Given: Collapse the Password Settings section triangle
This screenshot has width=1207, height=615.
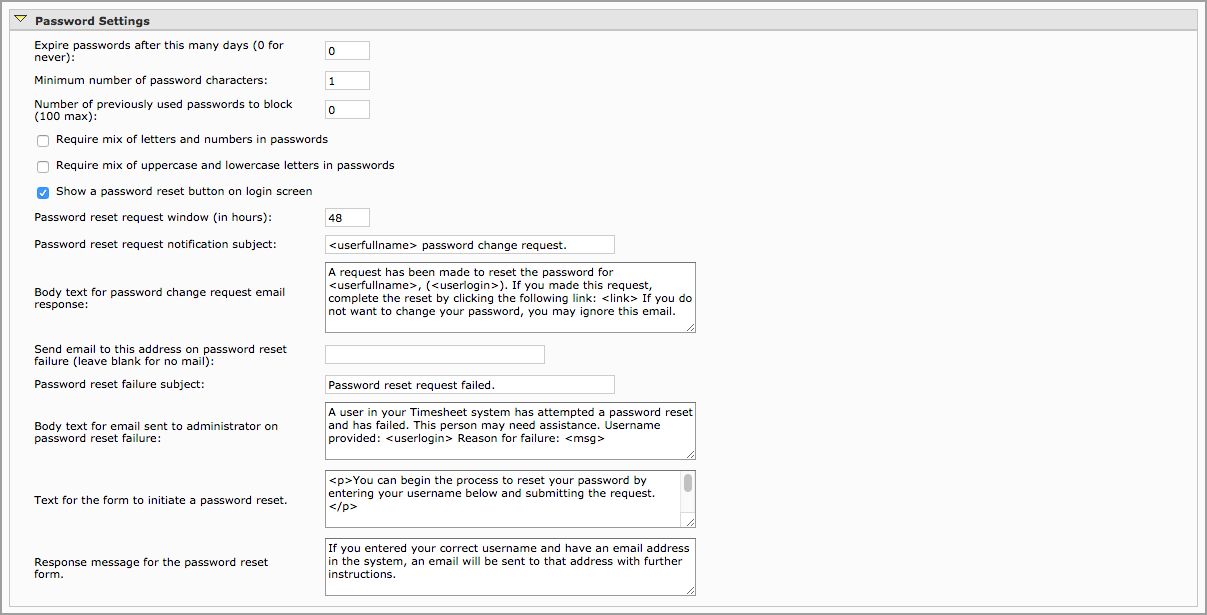Looking at the screenshot, I should (21, 19).
